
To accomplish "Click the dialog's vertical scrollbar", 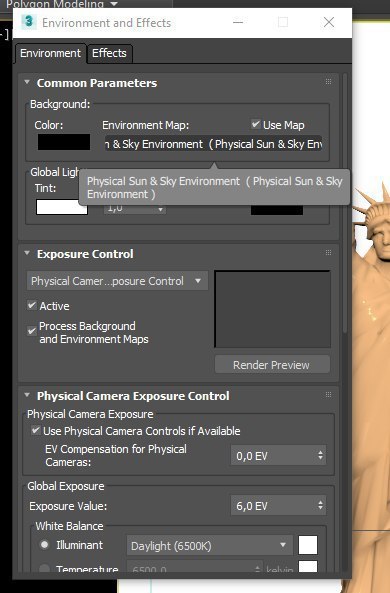I will point(345,204).
